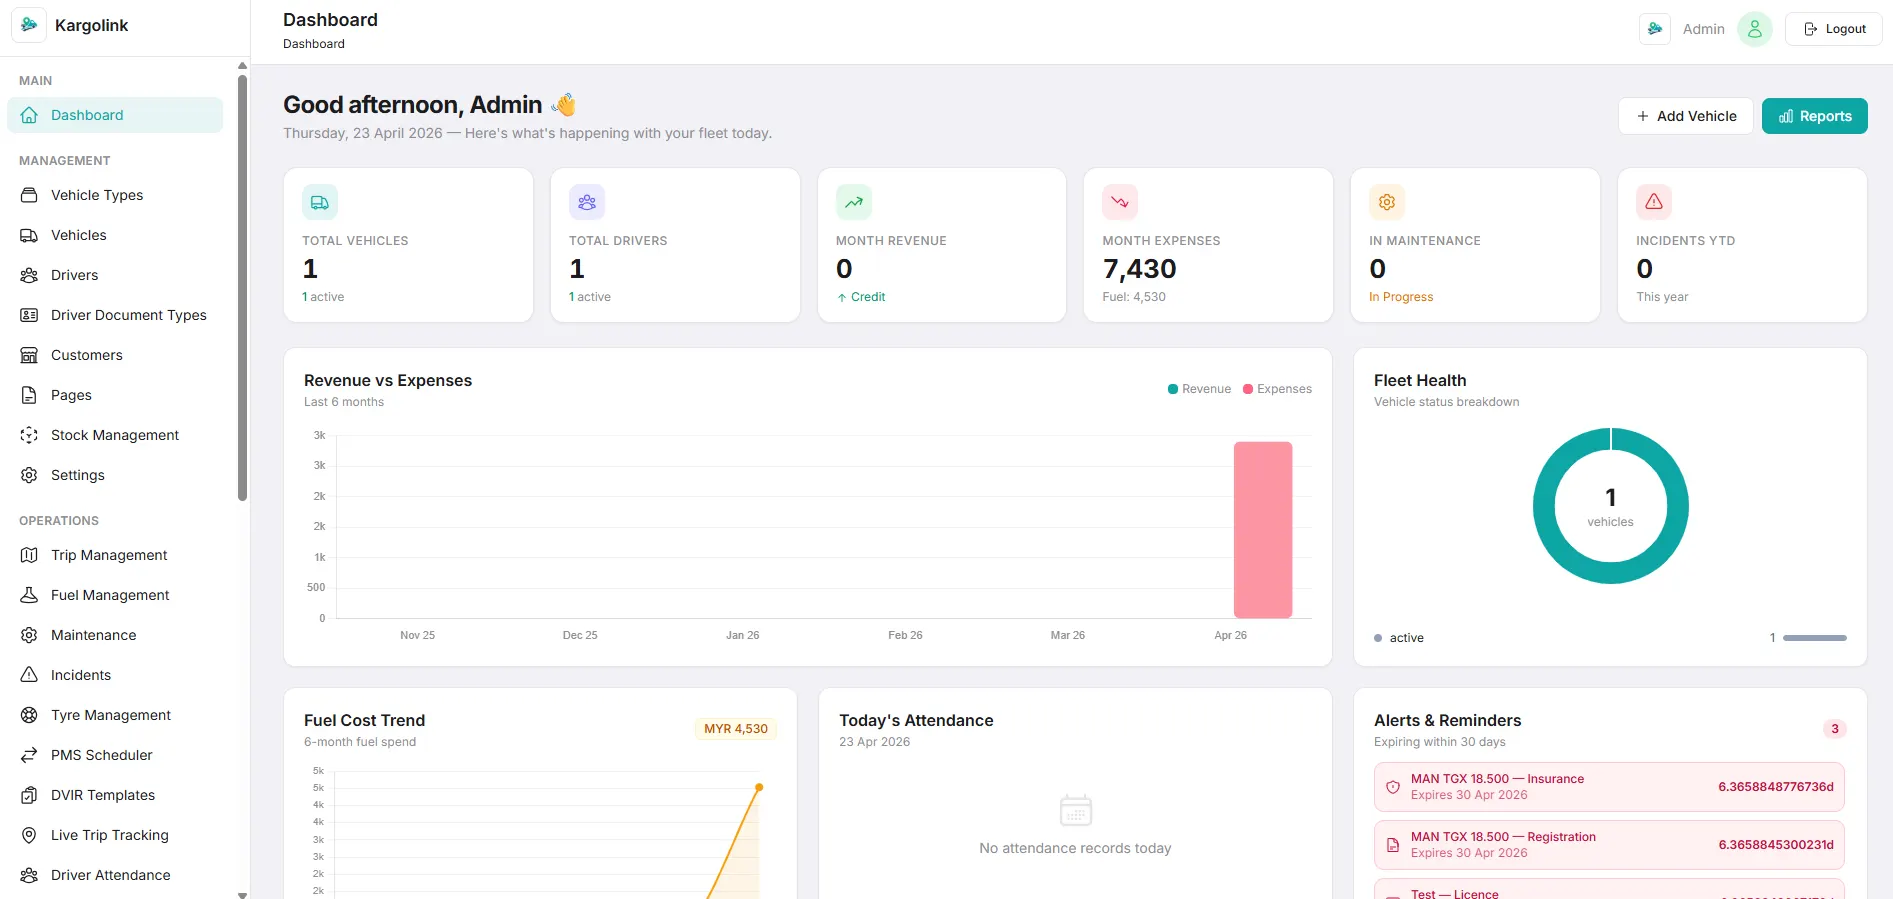Click the DVIR Templates clipboard icon
The height and width of the screenshot is (899, 1893).
point(29,795)
